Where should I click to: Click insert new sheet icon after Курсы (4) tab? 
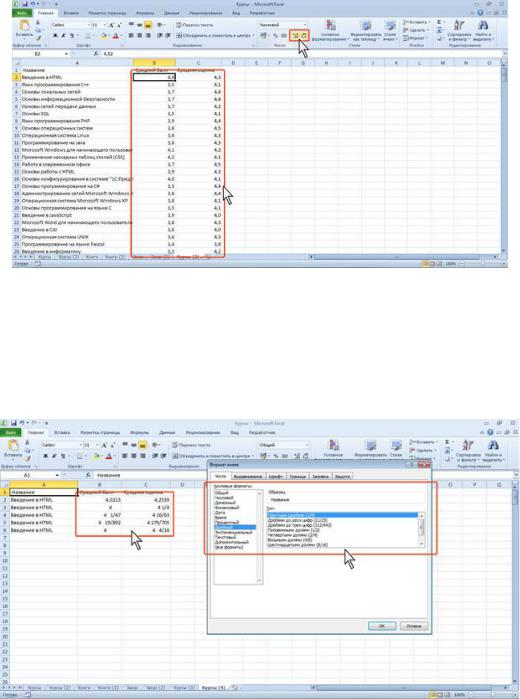point(234,688)
